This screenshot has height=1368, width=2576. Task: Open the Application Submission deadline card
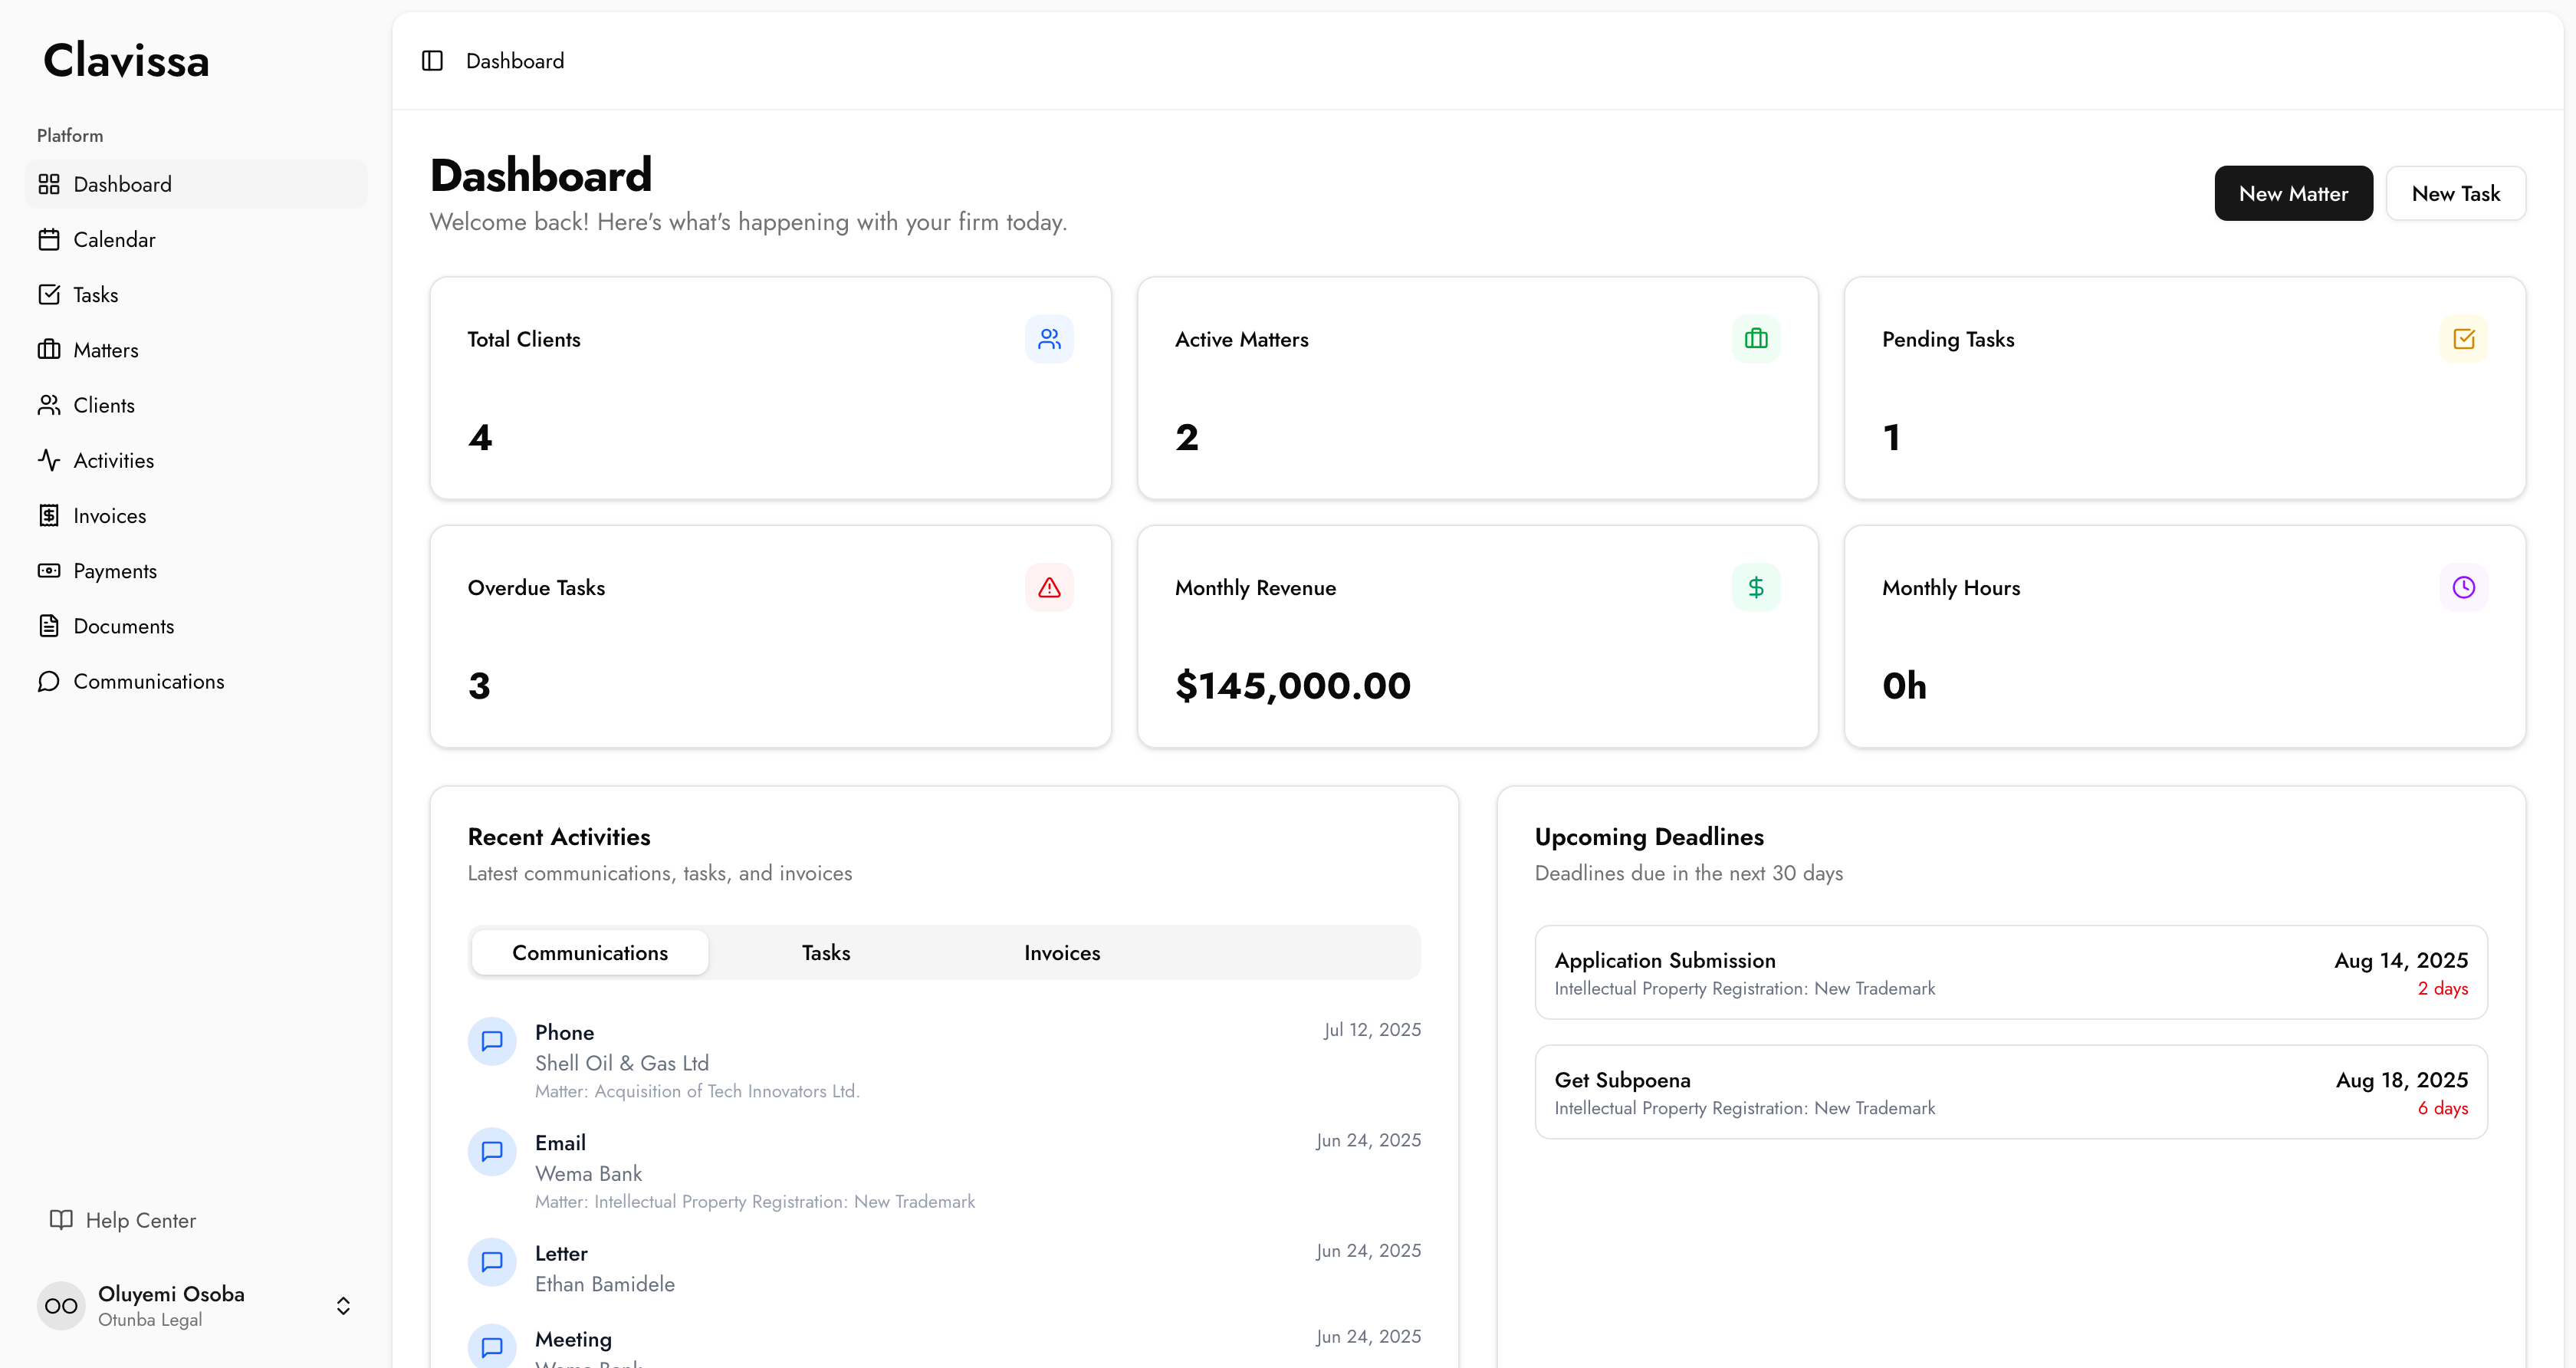click(2010, 973)
